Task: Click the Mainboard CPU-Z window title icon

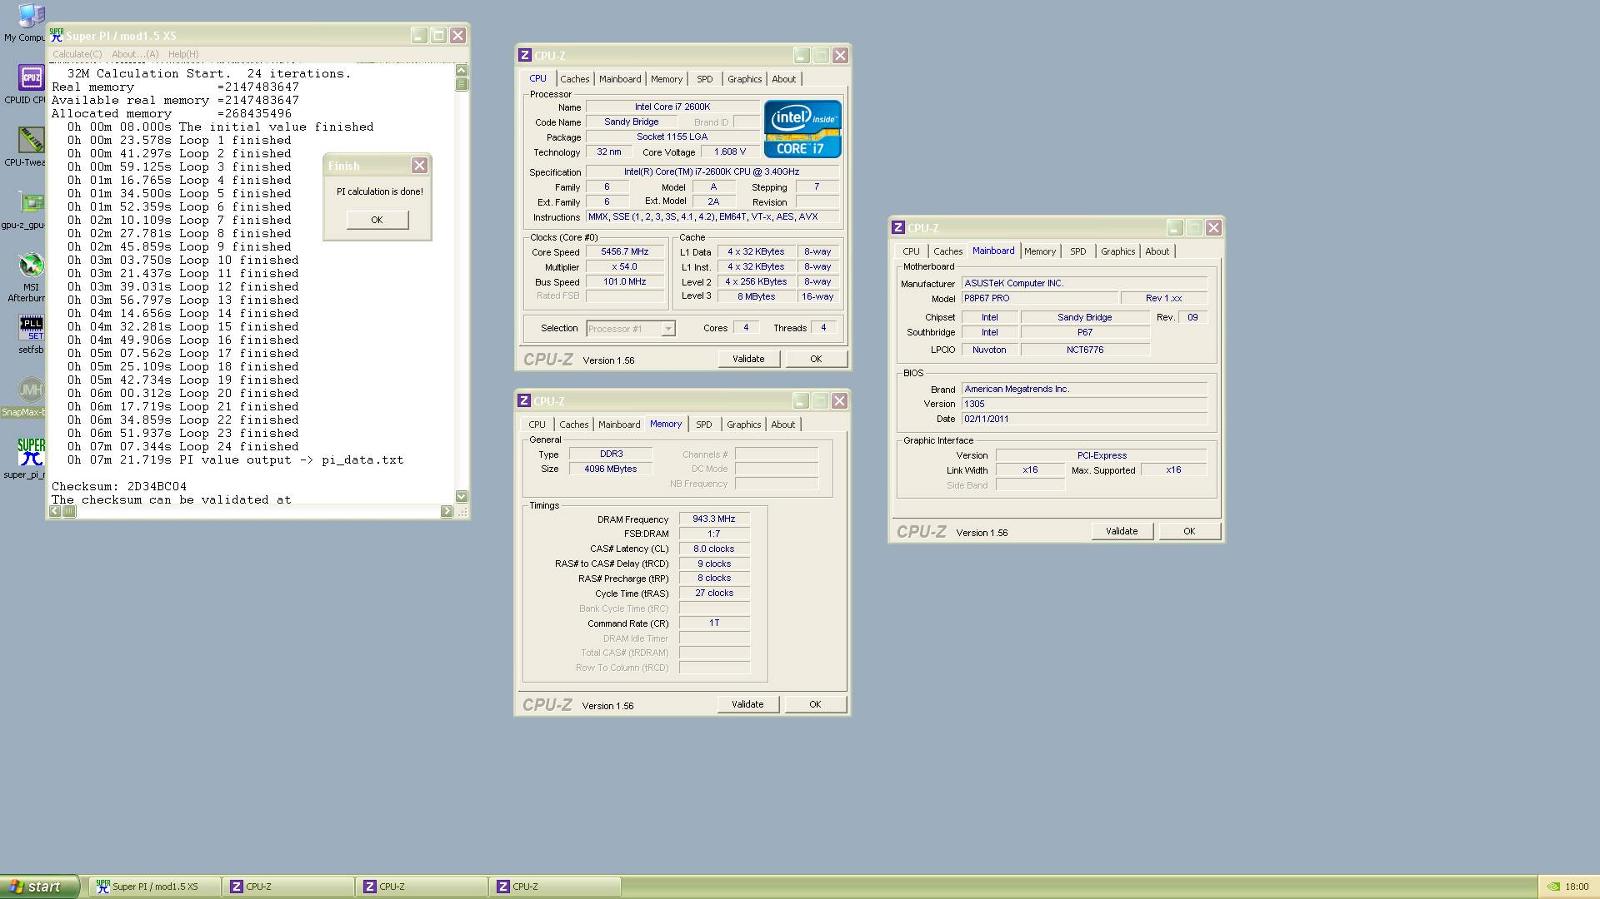Action: coord(898,228)
